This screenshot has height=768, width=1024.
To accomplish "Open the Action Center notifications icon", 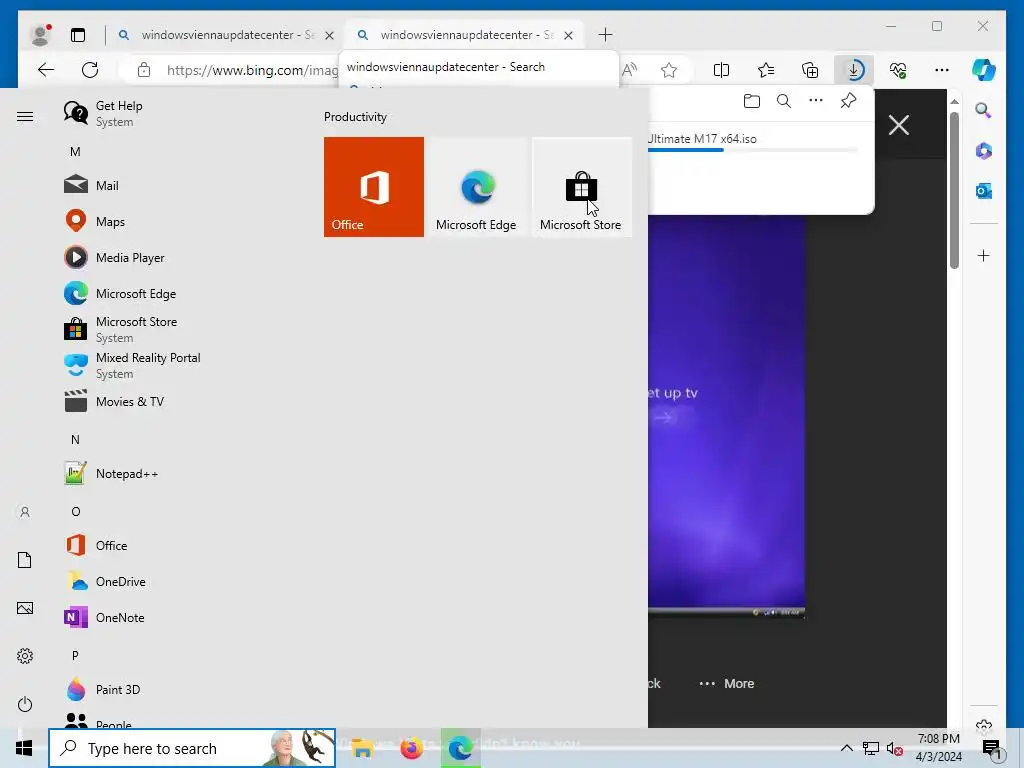I will [x=991, y=750].
